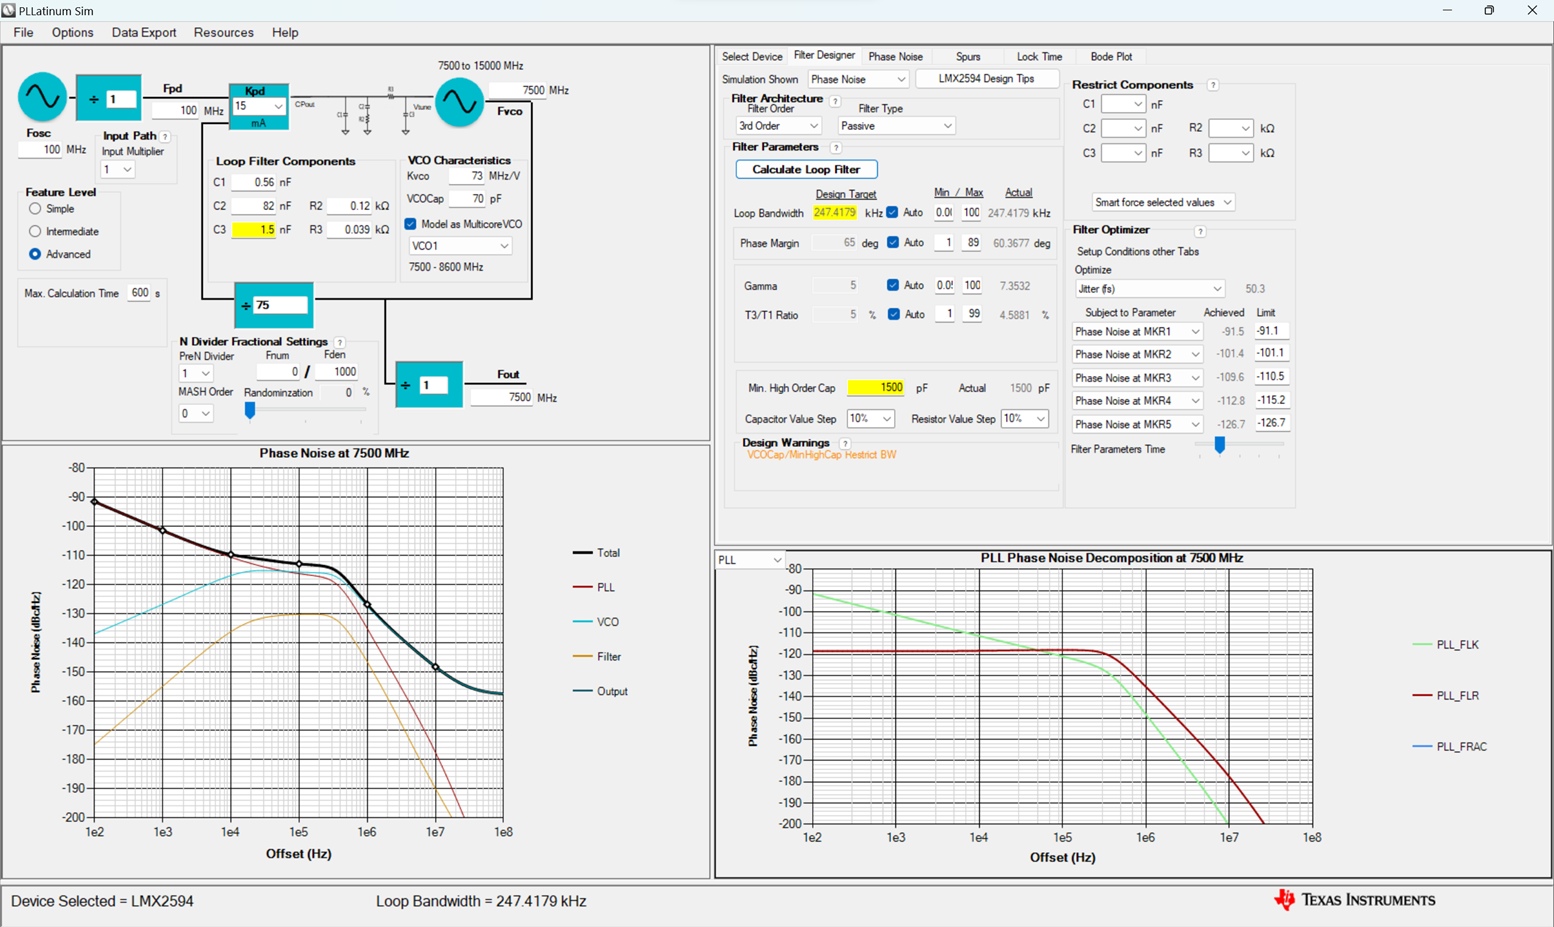Click the Randomization slider handle

point(250,410)
